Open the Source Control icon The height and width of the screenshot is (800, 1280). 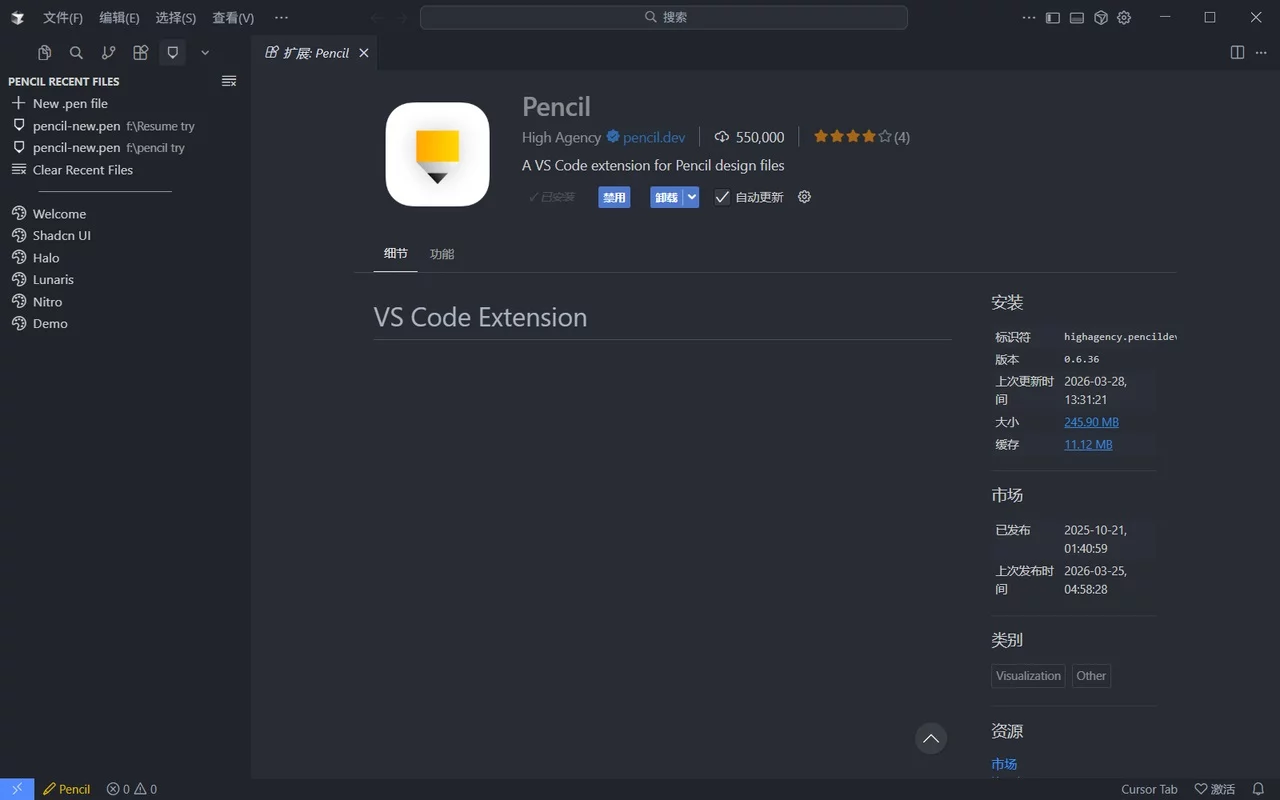pyautogui.click(x=108, y=52)
